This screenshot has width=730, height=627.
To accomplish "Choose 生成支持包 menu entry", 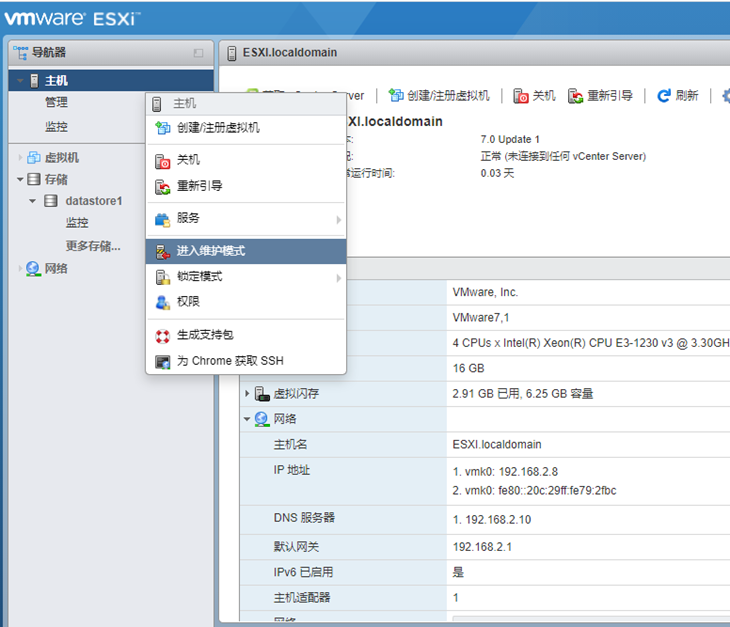I will coord(246,335).
